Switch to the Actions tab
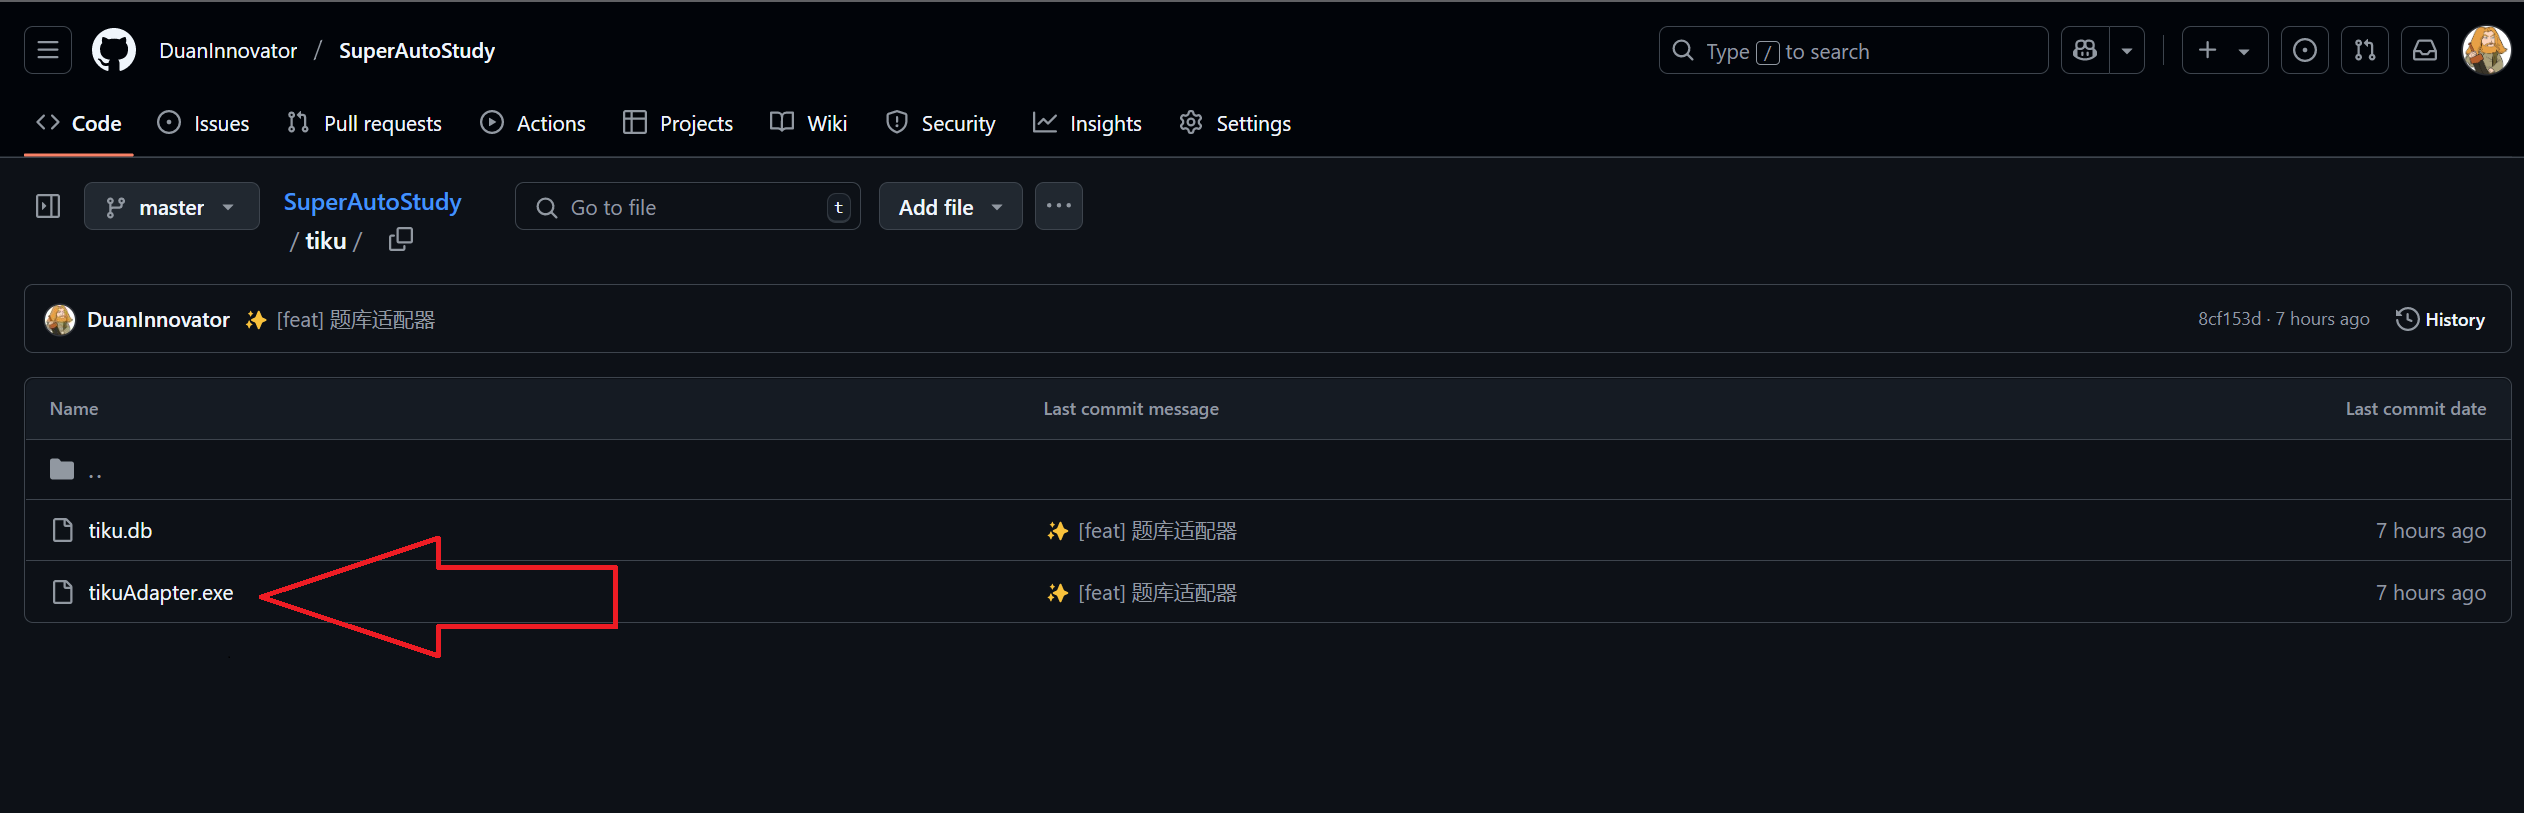 point(533,123)
